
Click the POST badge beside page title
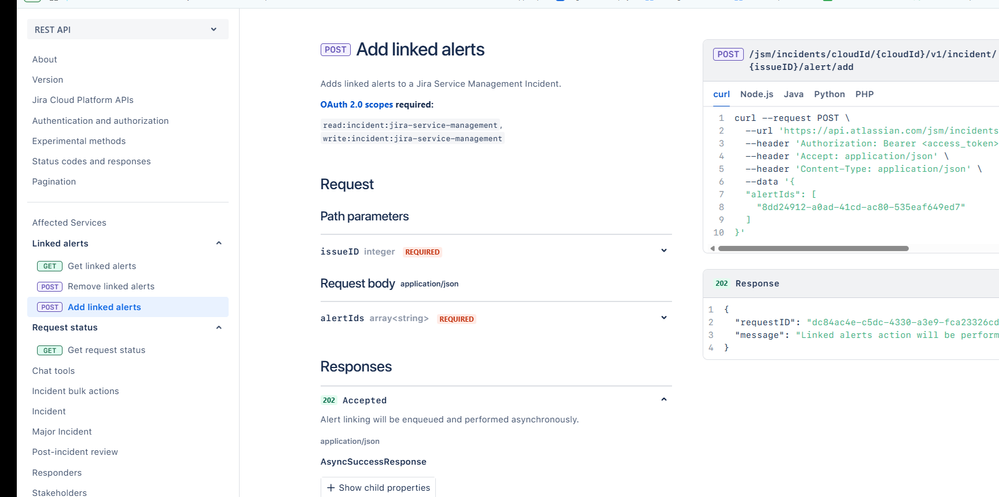[x=336, y=50]
